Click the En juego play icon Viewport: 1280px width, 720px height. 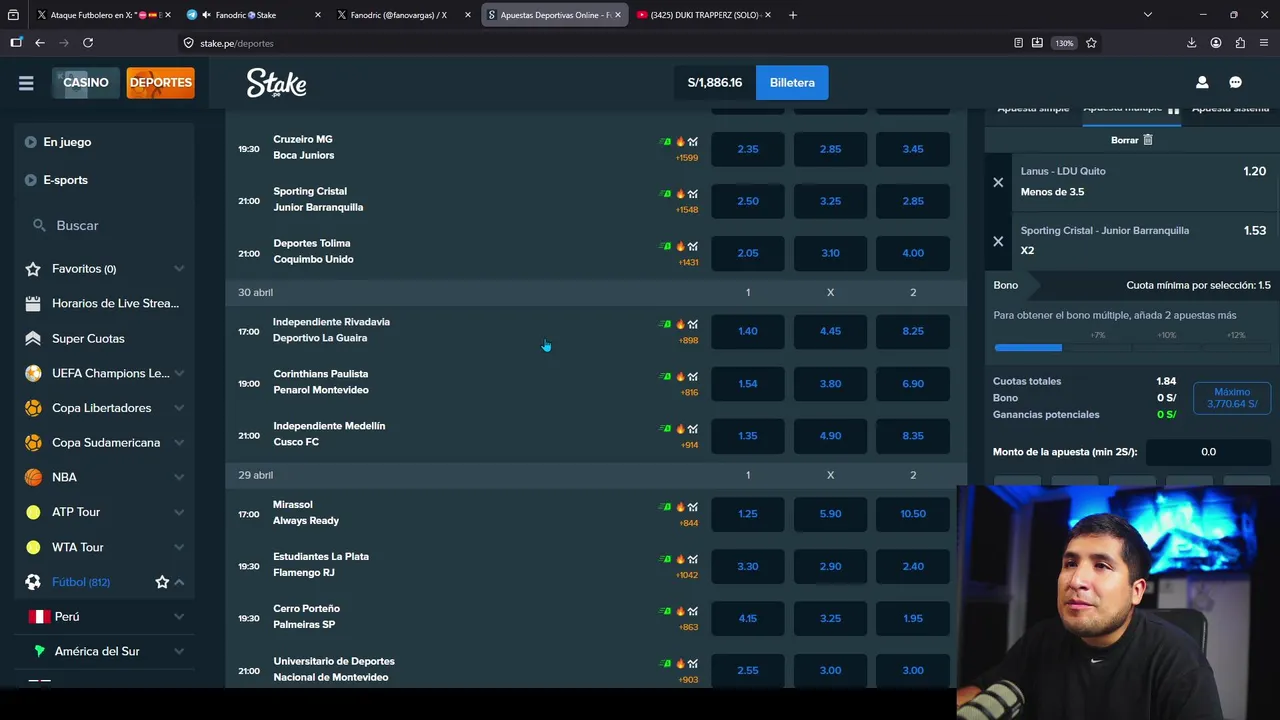(x=30, y=142)
